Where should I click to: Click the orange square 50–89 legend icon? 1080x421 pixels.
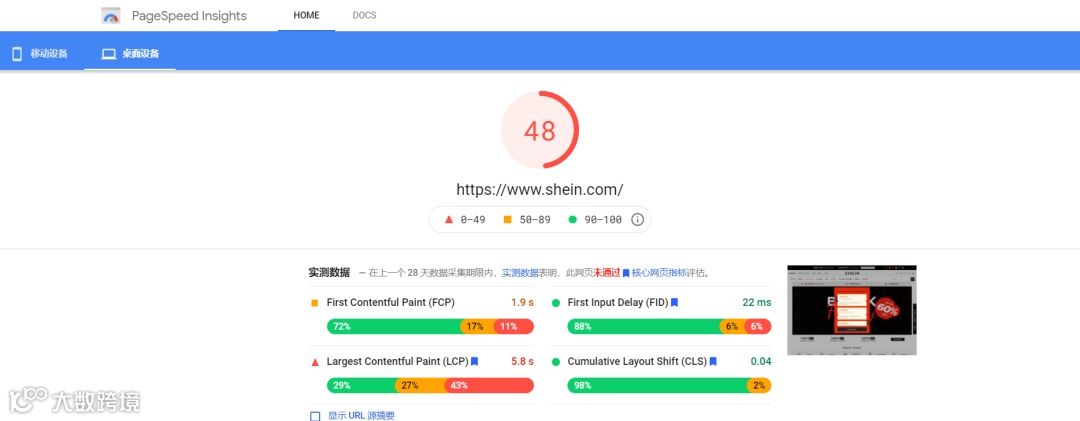coord(508,220)
